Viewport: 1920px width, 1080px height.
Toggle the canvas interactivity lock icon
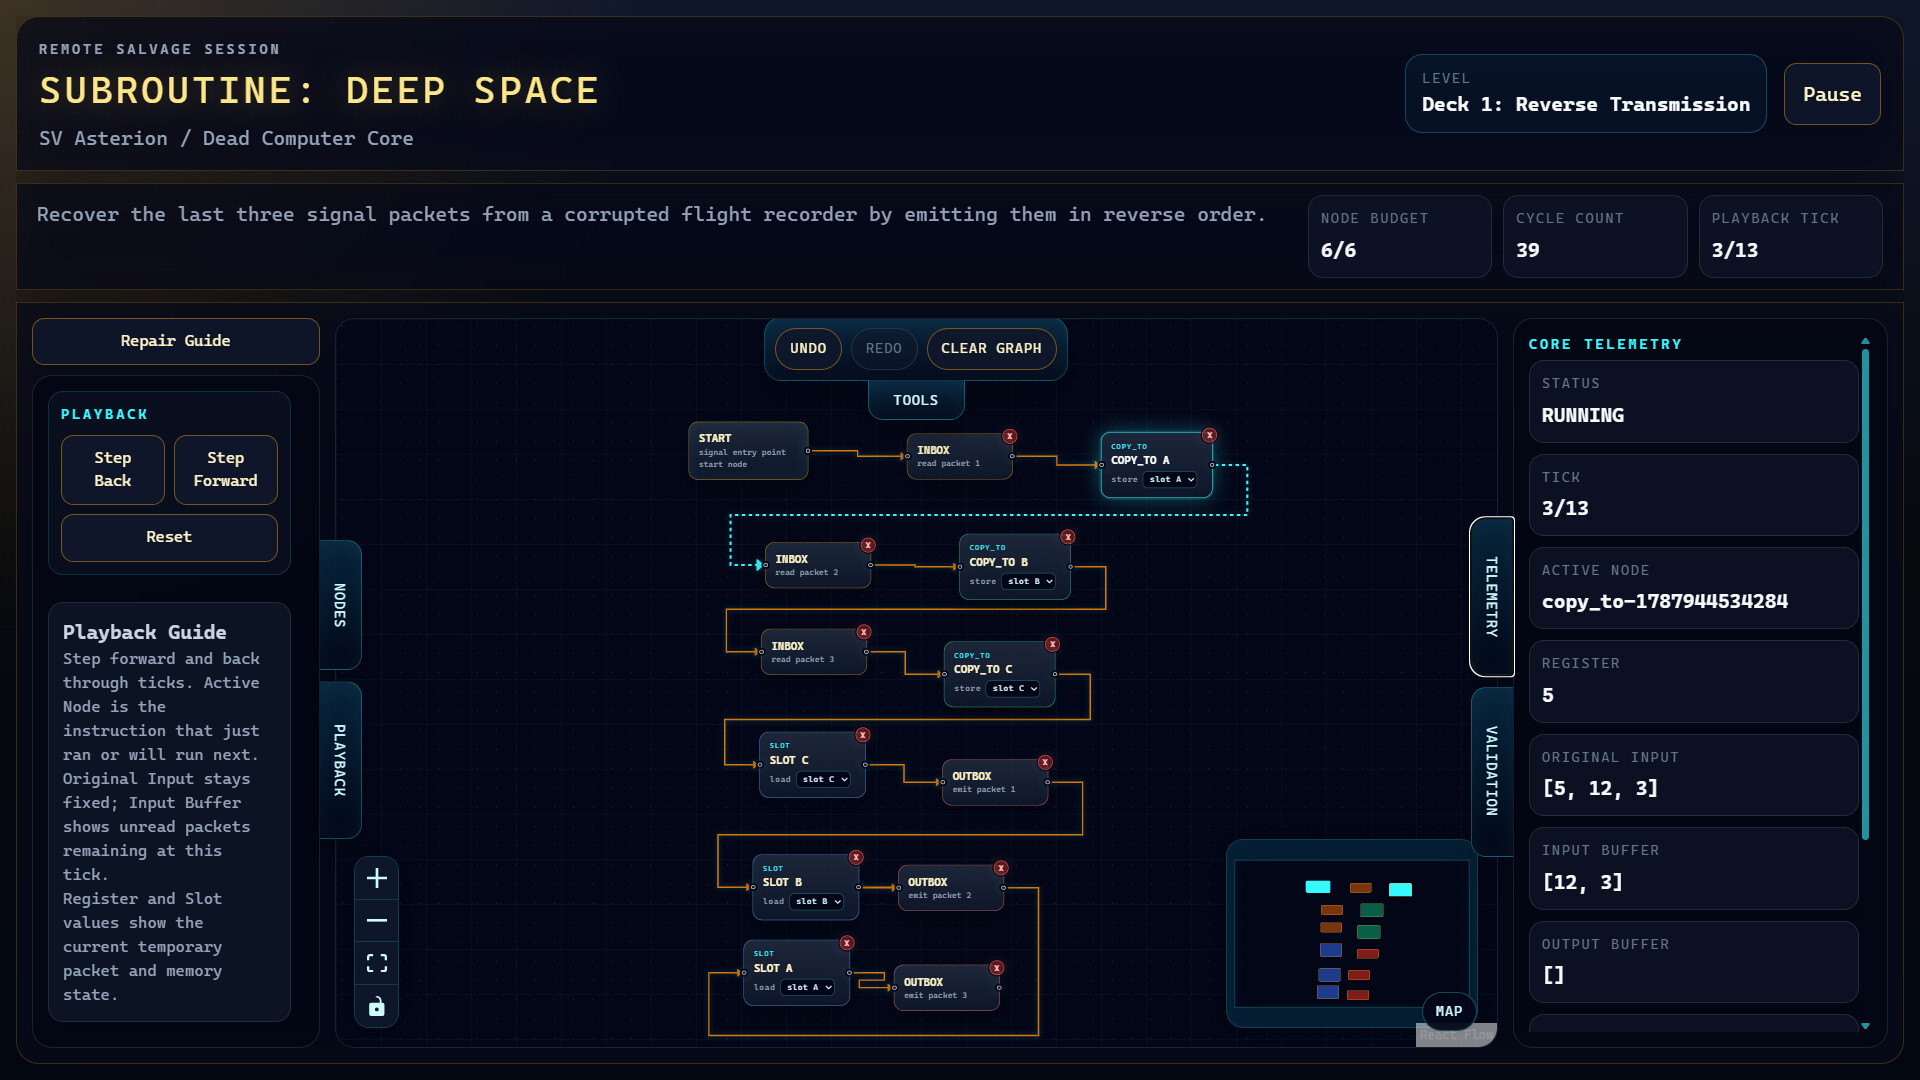377,1006
